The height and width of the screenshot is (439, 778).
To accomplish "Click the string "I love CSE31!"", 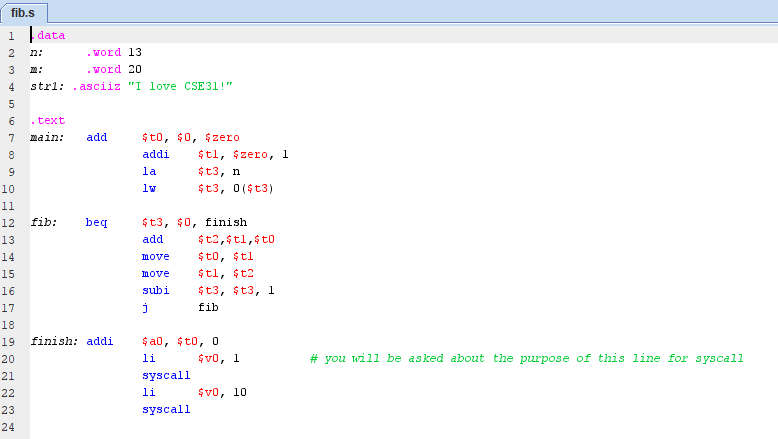I will 180,86.
